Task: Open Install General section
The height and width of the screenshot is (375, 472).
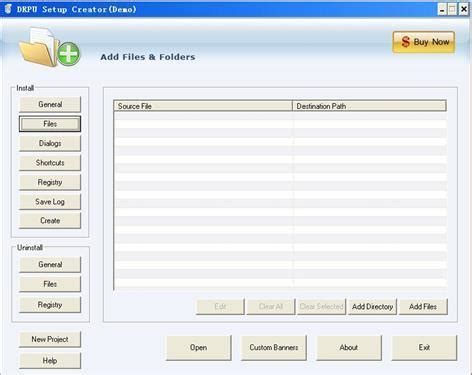Action: [x=50, y=104]
